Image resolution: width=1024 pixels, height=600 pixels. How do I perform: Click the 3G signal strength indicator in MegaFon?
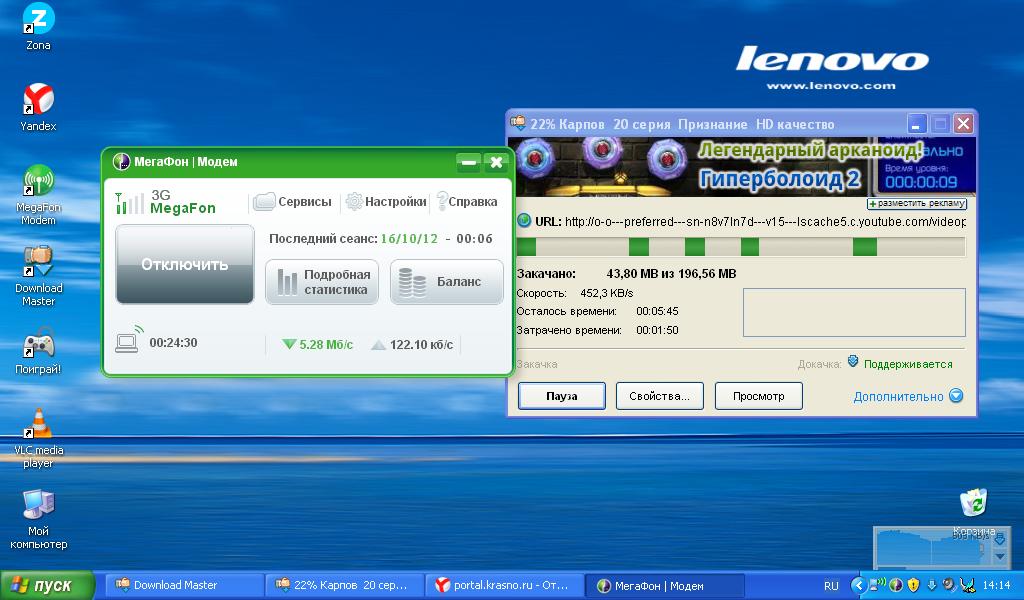pyautogui.click(x=129, y=202)
